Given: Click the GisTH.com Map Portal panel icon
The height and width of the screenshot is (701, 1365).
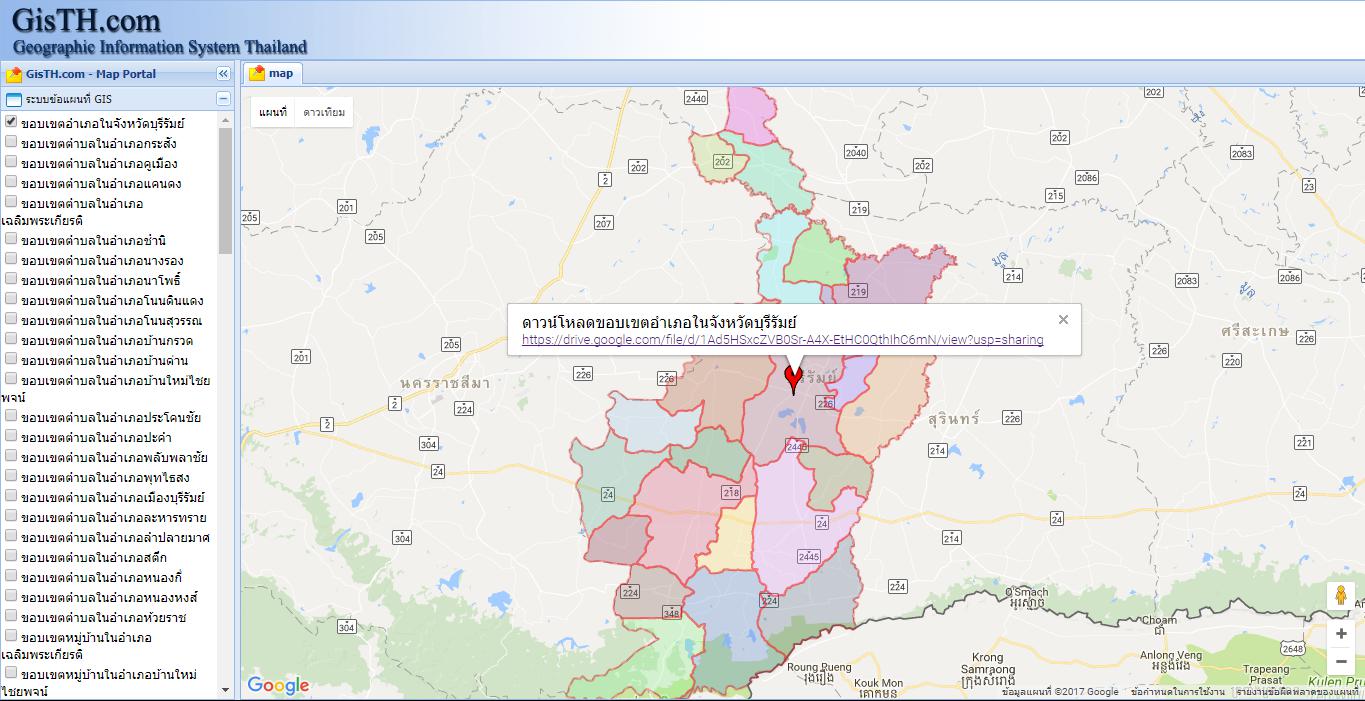Looking at the screenshot, I should [14, 74].
